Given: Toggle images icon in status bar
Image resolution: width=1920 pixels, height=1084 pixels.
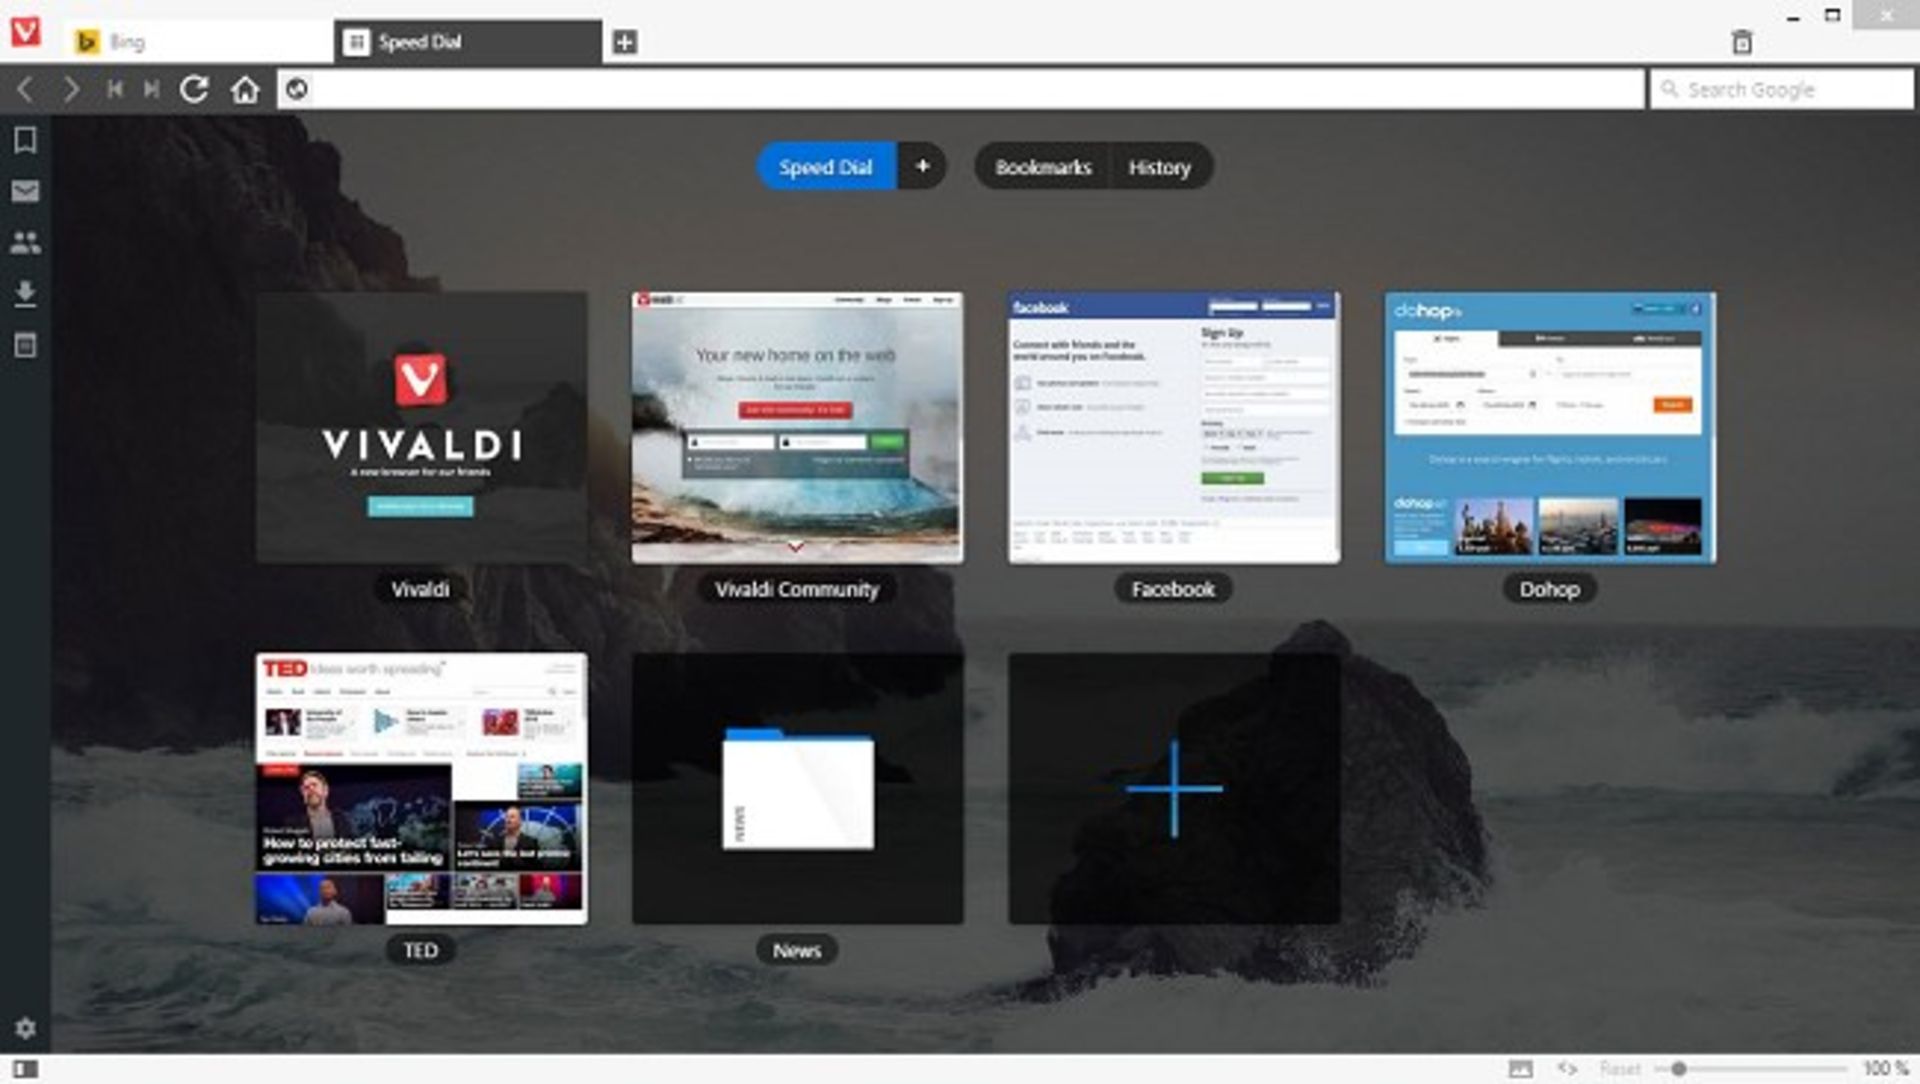Looking at the screenshot, I should (1520, 1069).
